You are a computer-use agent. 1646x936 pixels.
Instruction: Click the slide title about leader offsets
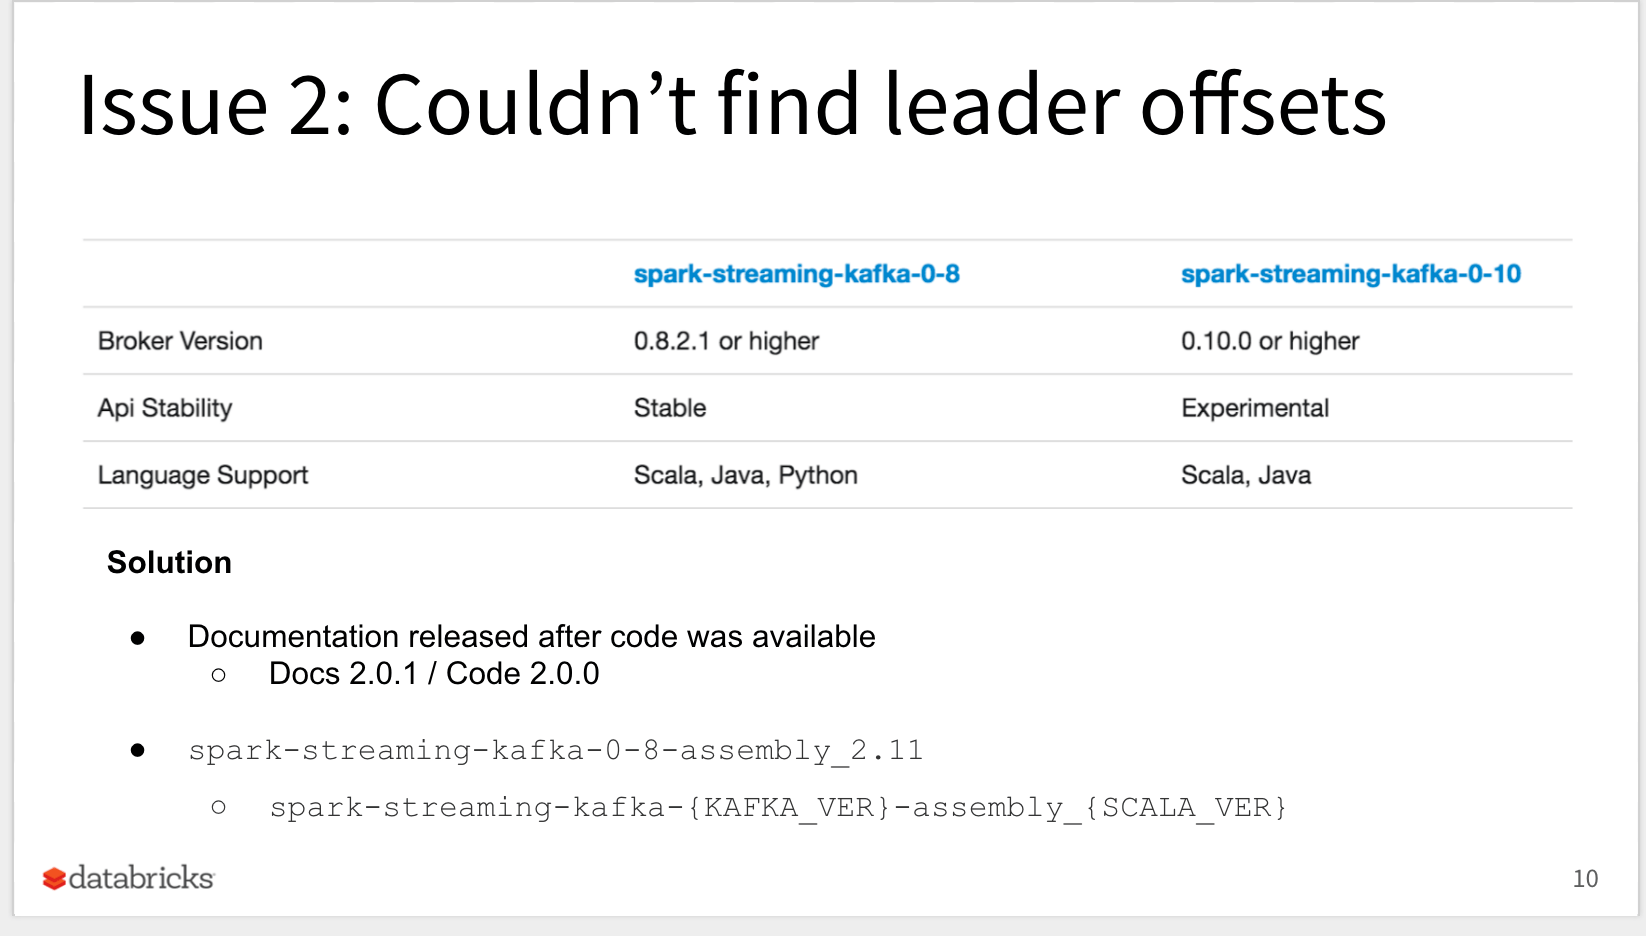coord(732,104)
